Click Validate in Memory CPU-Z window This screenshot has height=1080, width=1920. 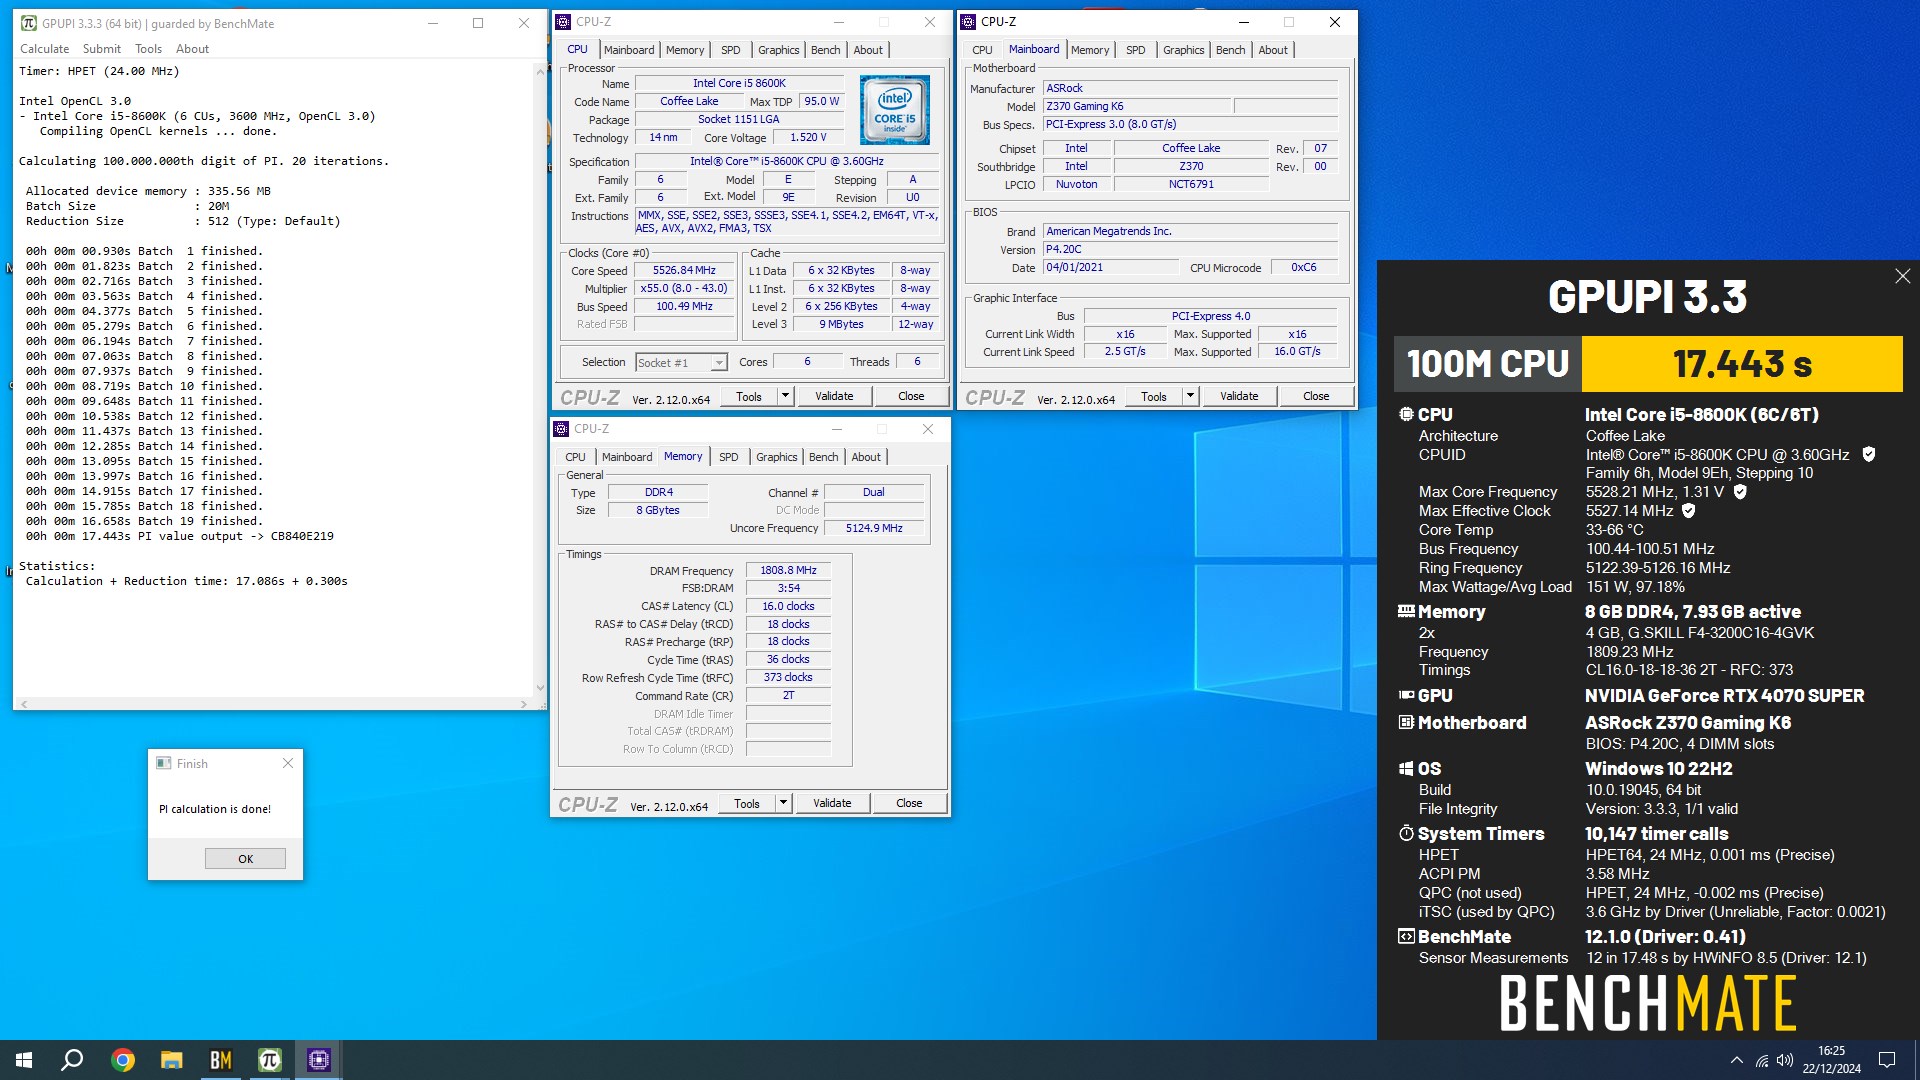tap(832, 803)
